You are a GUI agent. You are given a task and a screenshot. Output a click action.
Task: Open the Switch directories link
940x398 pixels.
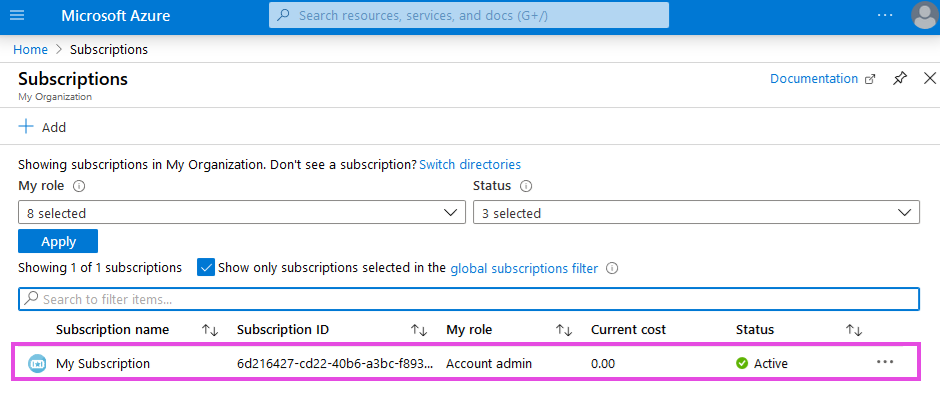pos(470,164)
